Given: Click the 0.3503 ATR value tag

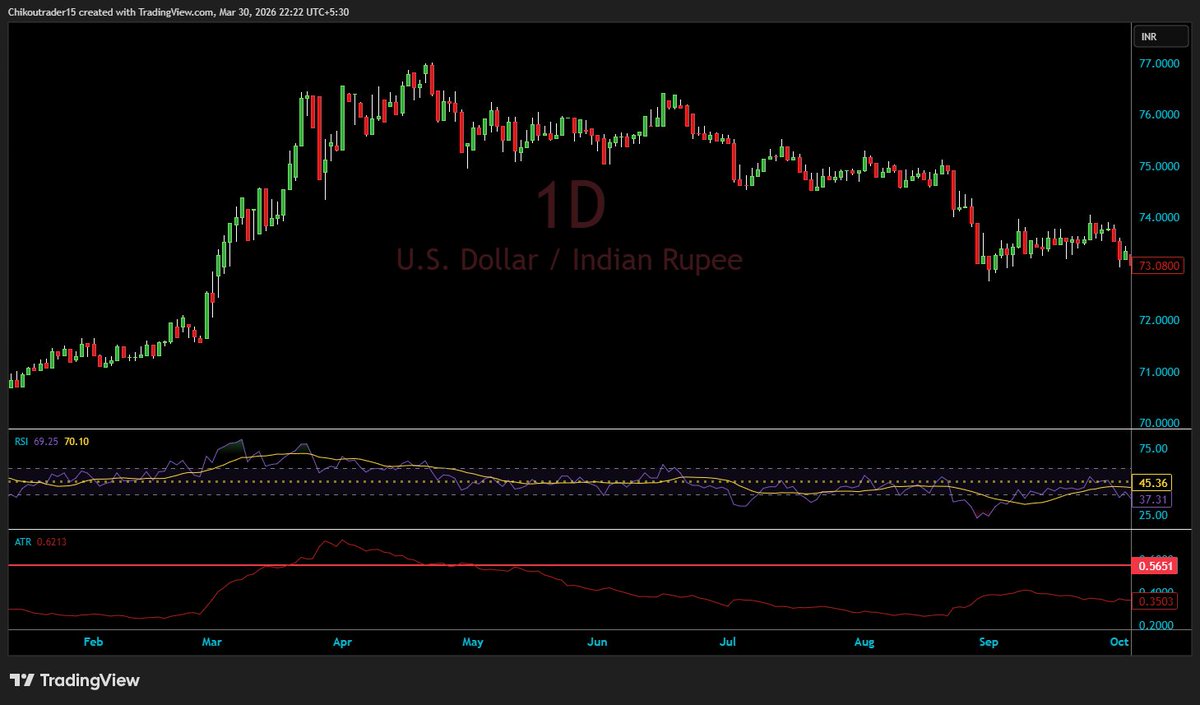Looking at the screenshot, I should click(x=1155, y=602).
